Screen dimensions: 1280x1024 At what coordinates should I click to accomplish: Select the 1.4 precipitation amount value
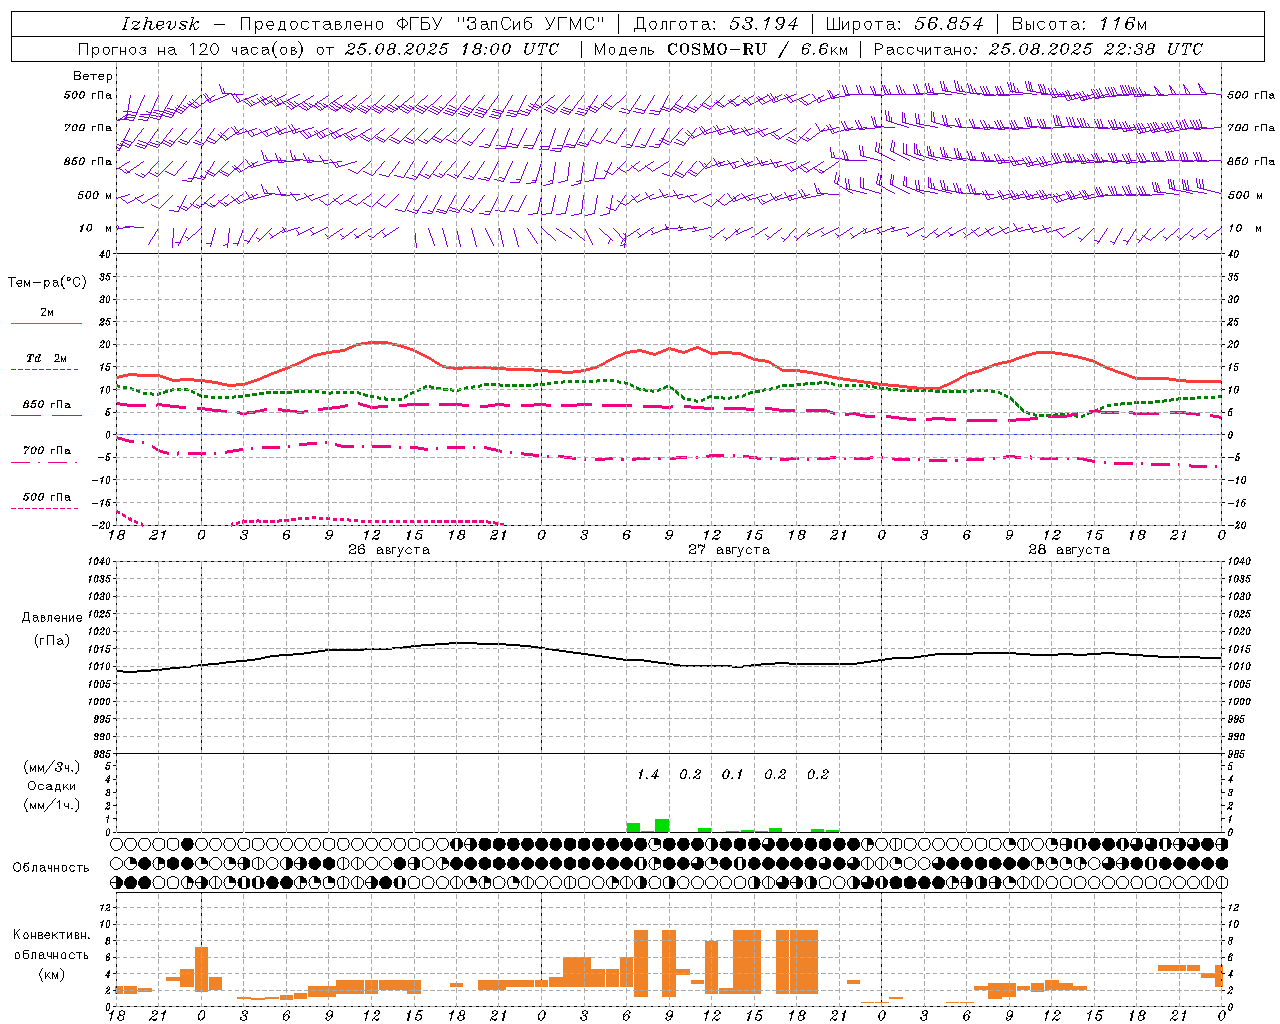point(648,775)
